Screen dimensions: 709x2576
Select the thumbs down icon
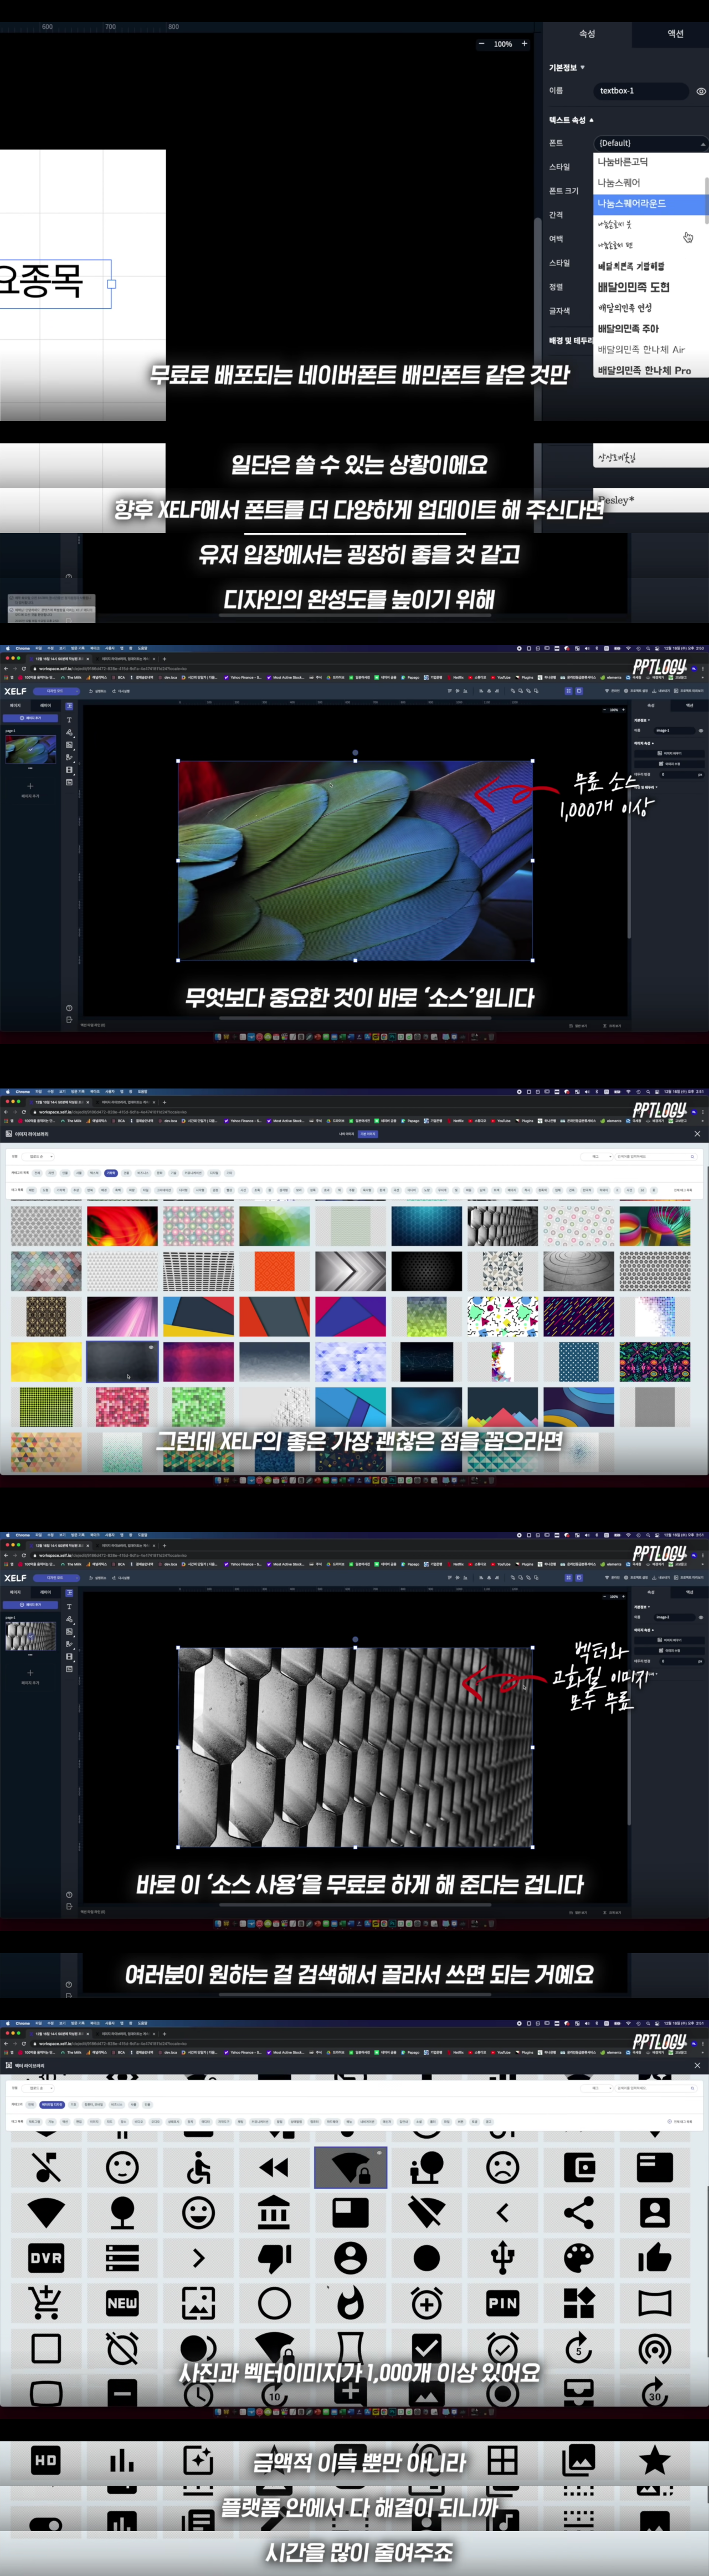point(274,2258)
